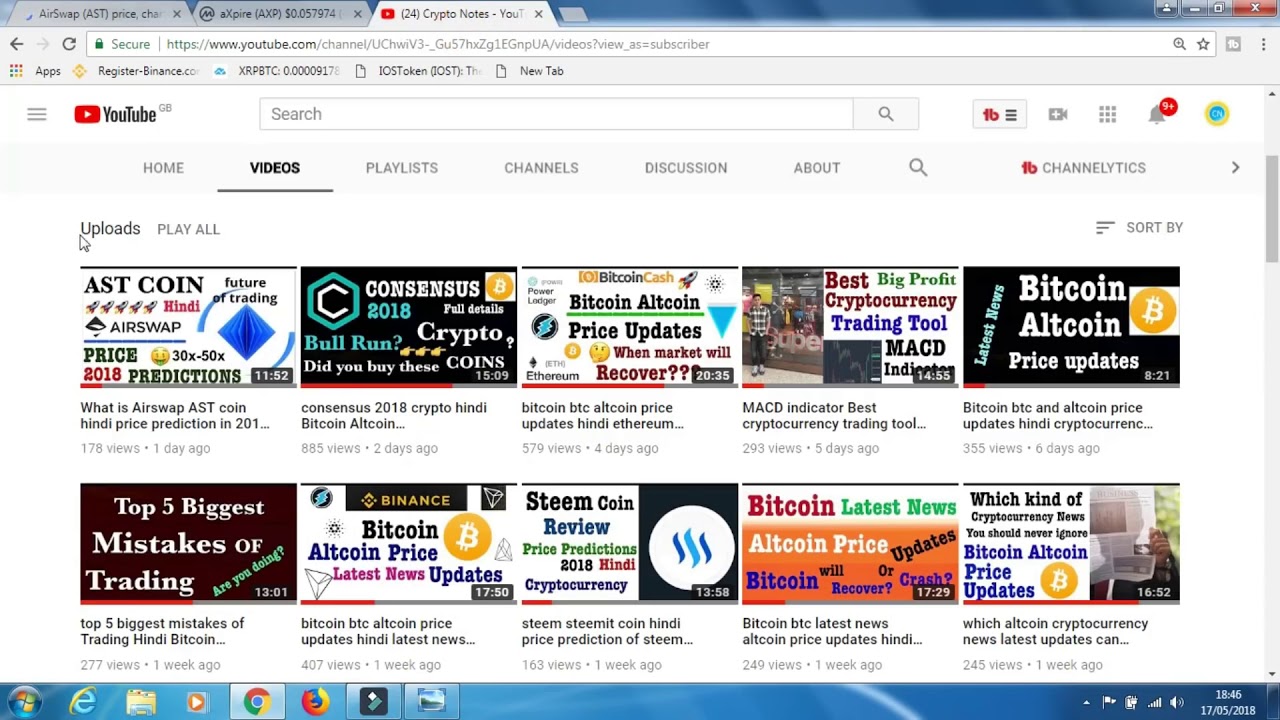Image resolution: width=1280 pixels, height=720 pixels.
Task: Open the Steem Coin Review thumbnail
Action: (630, 544)
